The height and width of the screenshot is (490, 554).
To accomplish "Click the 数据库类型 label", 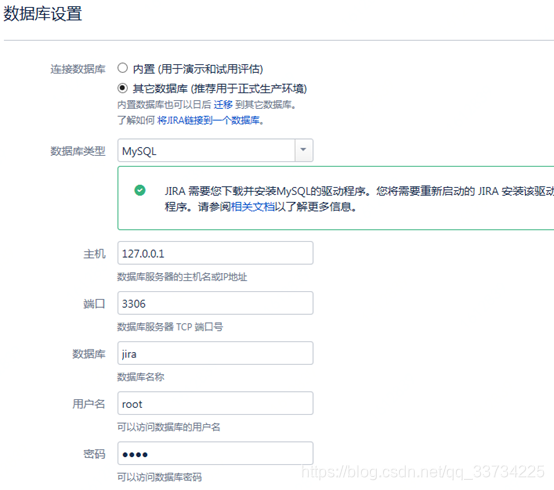I will (x=78, y=151).
